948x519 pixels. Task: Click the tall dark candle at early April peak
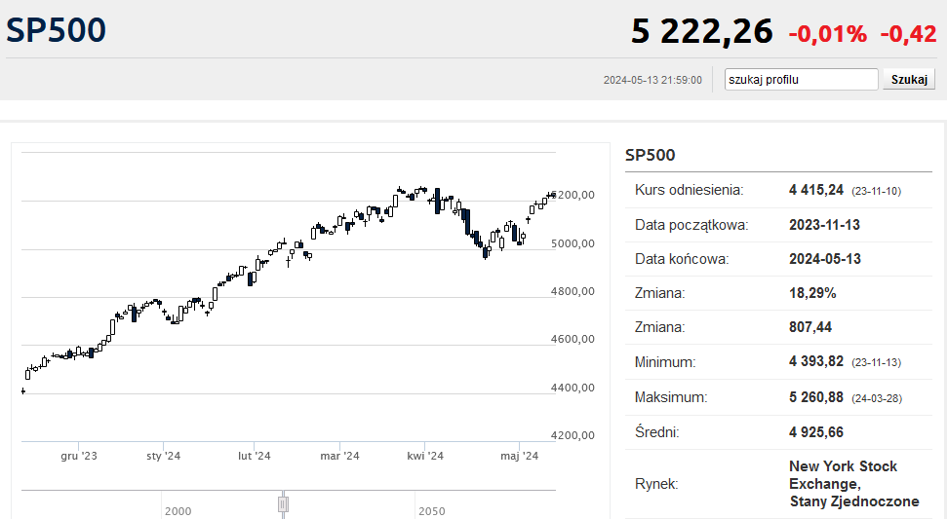437,200
